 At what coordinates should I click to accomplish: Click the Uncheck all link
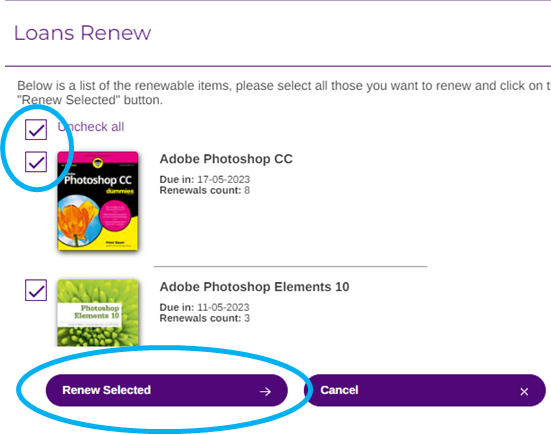click(x=91, y=127)
